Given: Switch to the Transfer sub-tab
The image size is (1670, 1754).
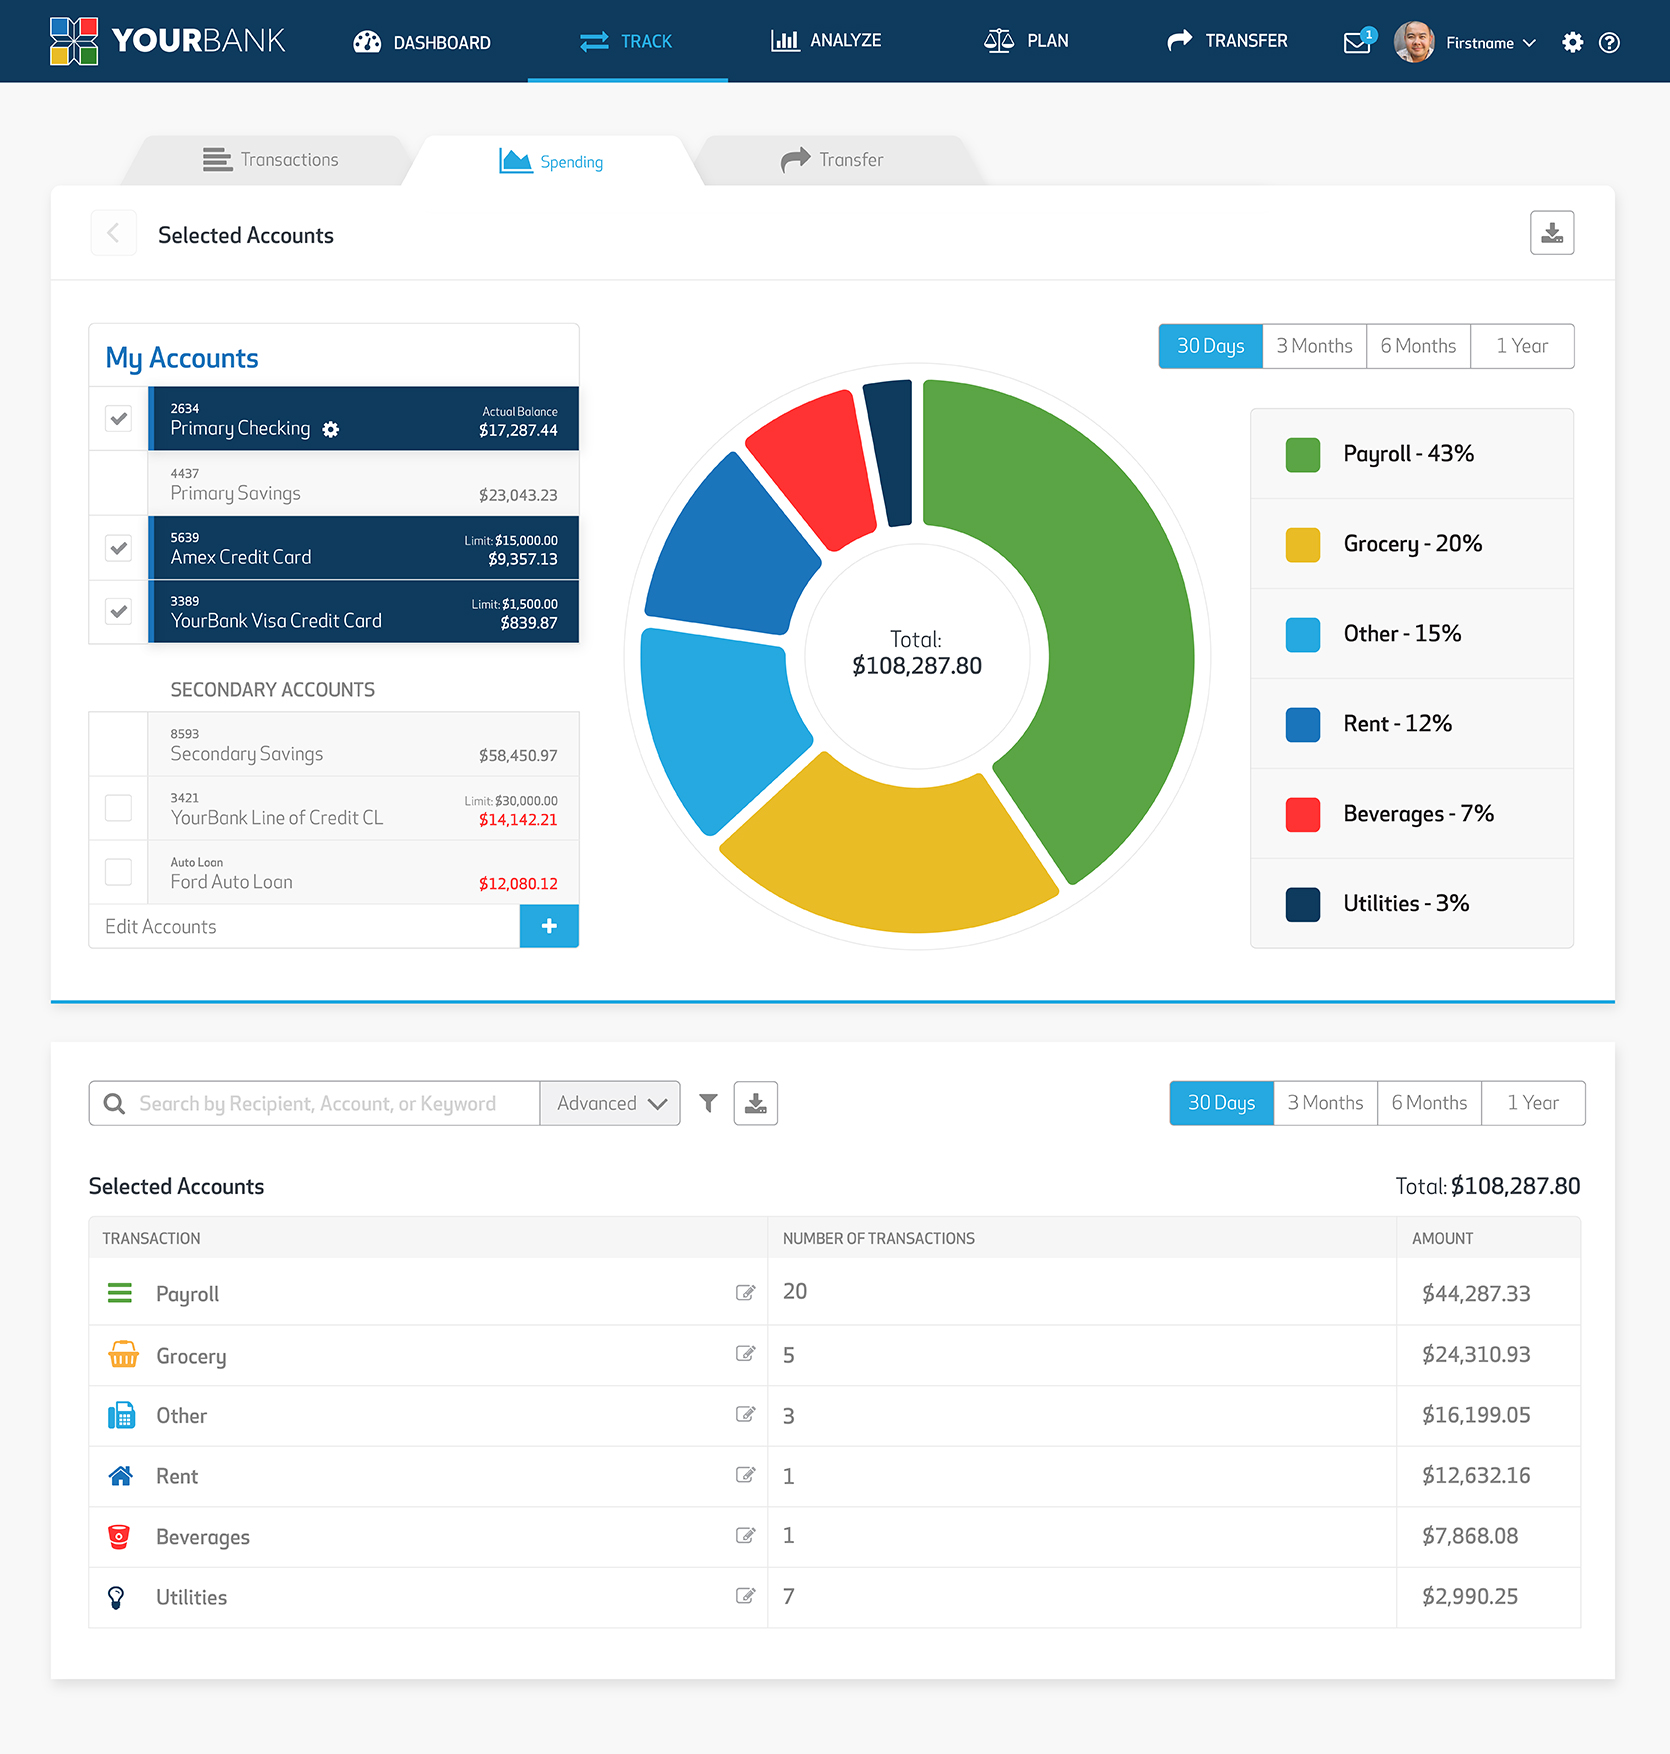Looking at the screenshot, I should (x=832, y=160).
